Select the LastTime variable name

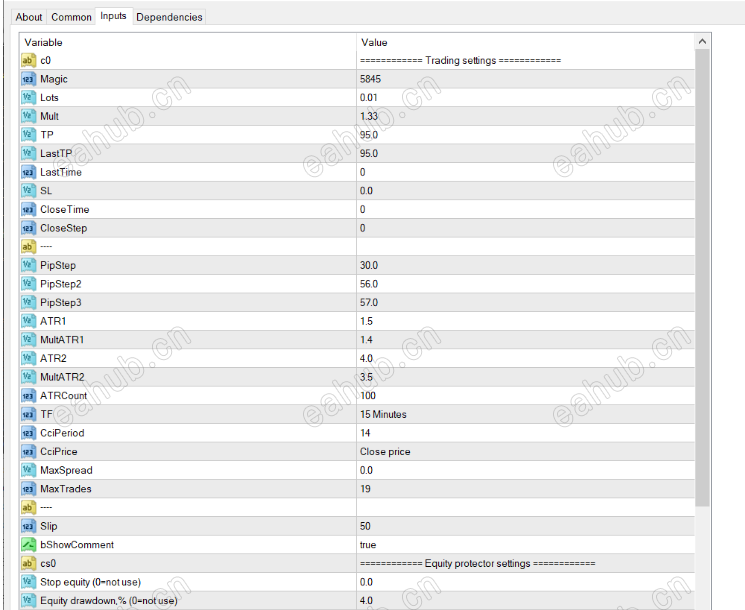(61, 172)
